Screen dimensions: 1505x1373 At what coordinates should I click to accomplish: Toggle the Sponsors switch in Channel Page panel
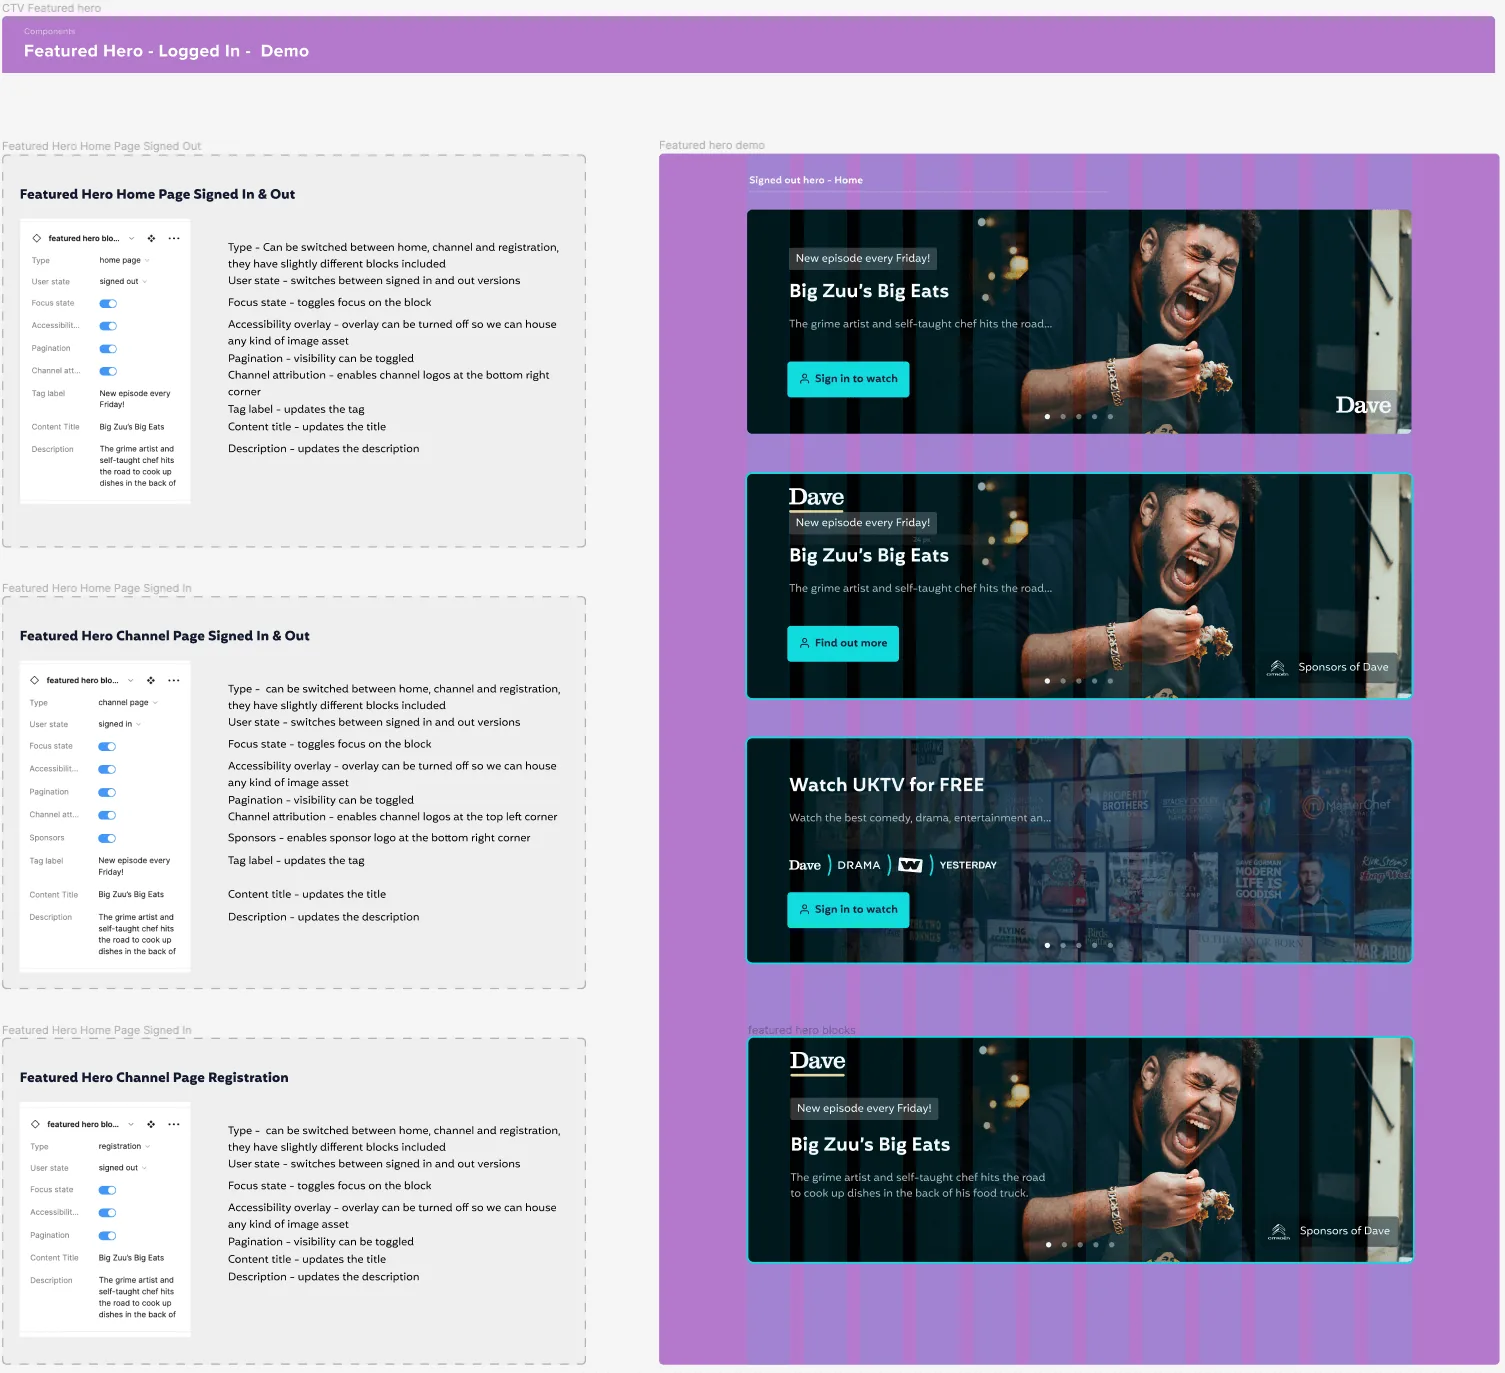(107, 838)
